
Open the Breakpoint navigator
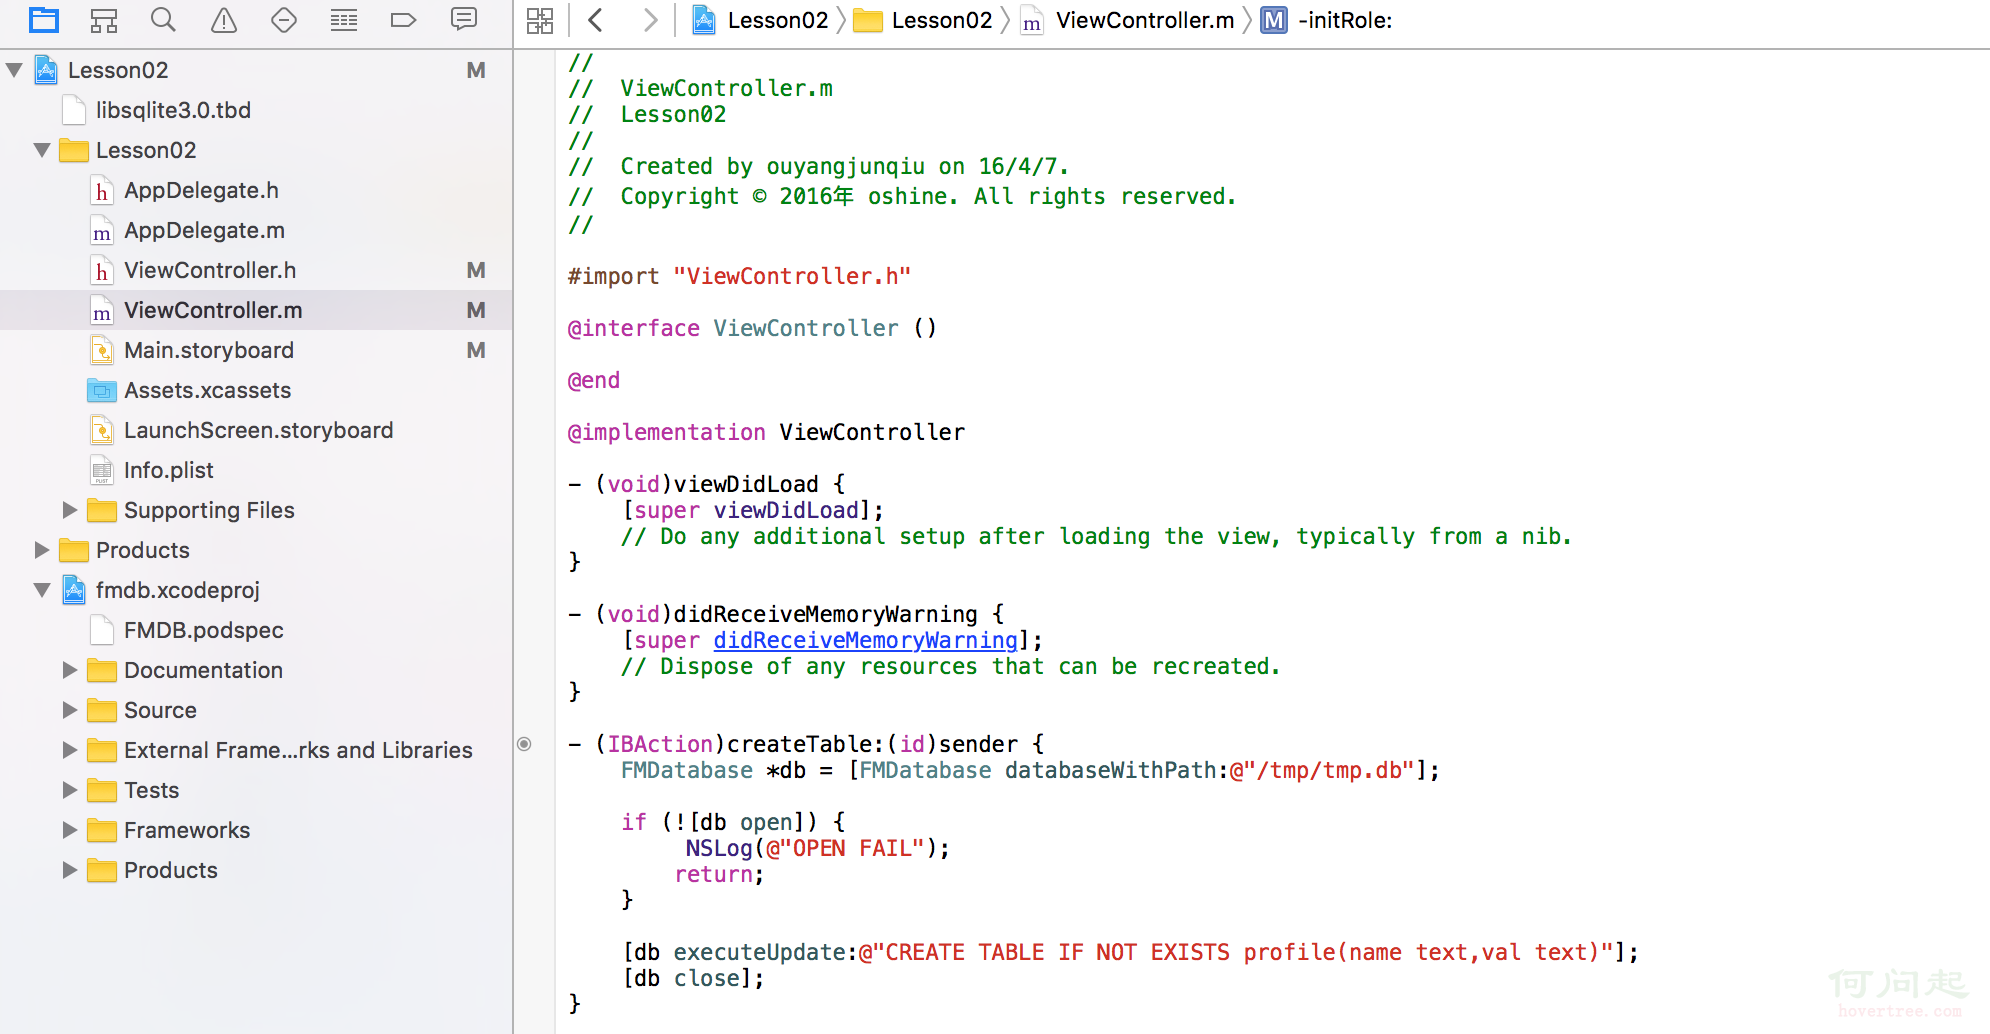403,20
